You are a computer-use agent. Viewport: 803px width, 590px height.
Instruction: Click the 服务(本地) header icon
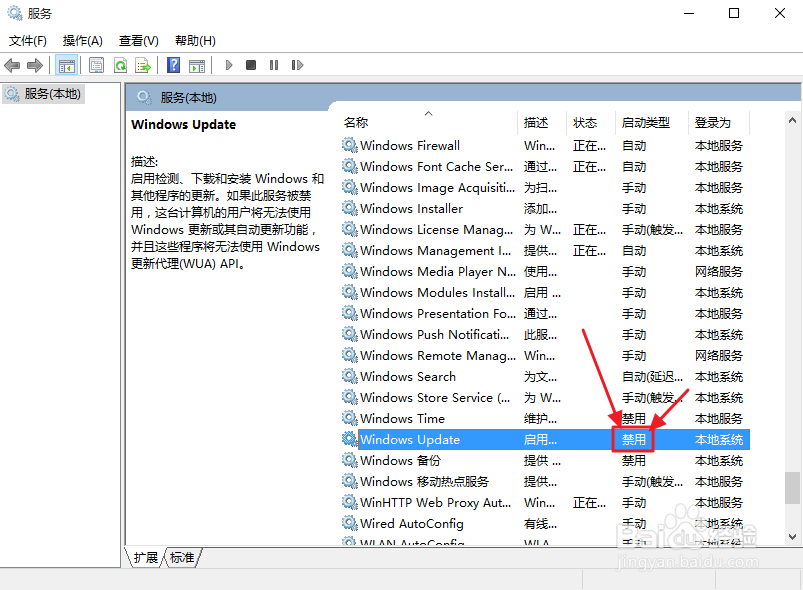(144, 97)
